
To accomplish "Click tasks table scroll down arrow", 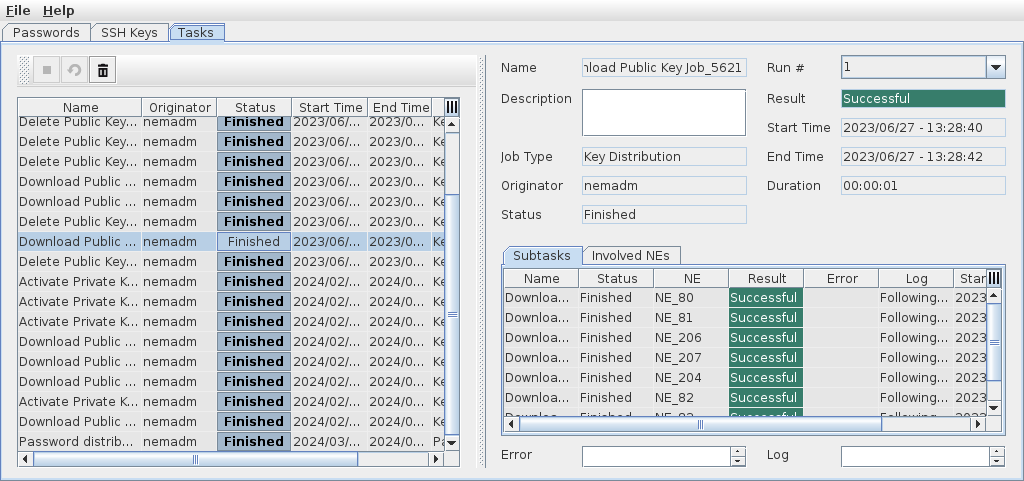I will click(x=451, y=442).
